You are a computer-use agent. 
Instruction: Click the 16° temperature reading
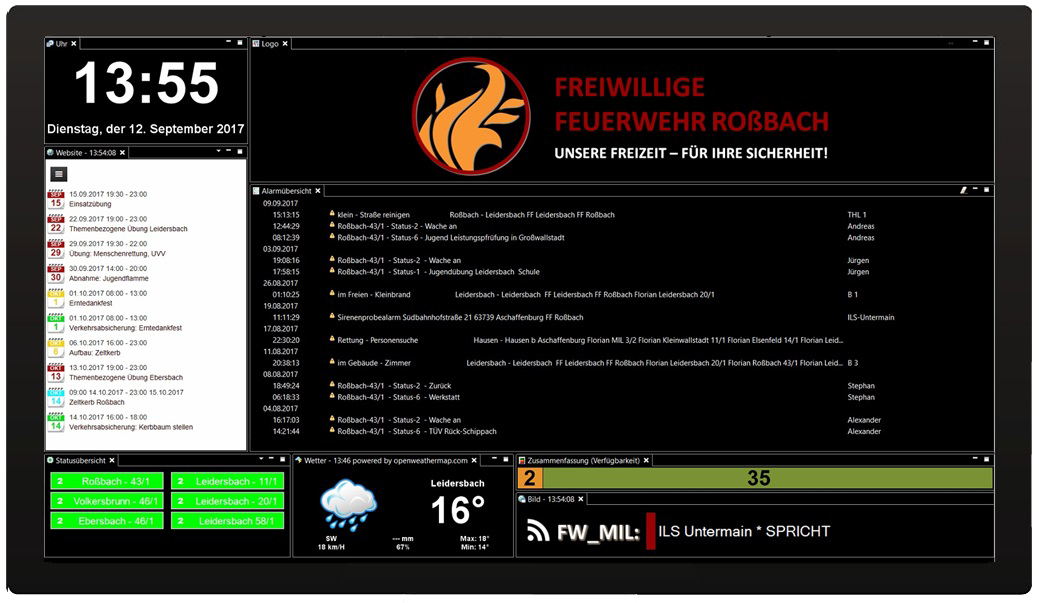(x=458, y=511)
